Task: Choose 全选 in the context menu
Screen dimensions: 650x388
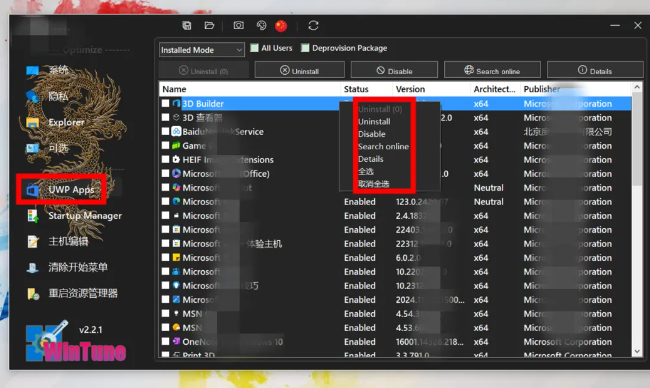Action: click(366, 172)
